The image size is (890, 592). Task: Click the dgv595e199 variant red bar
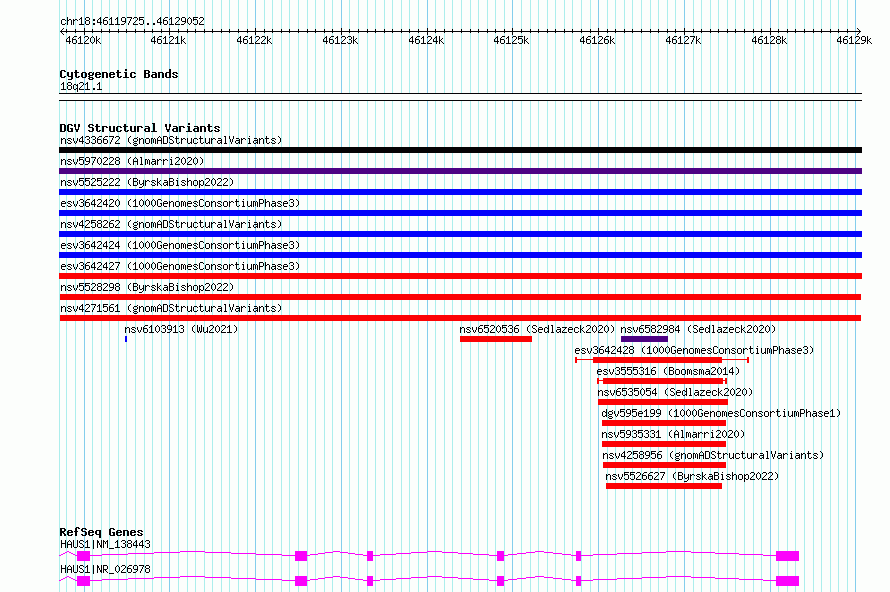coord(664,423)
